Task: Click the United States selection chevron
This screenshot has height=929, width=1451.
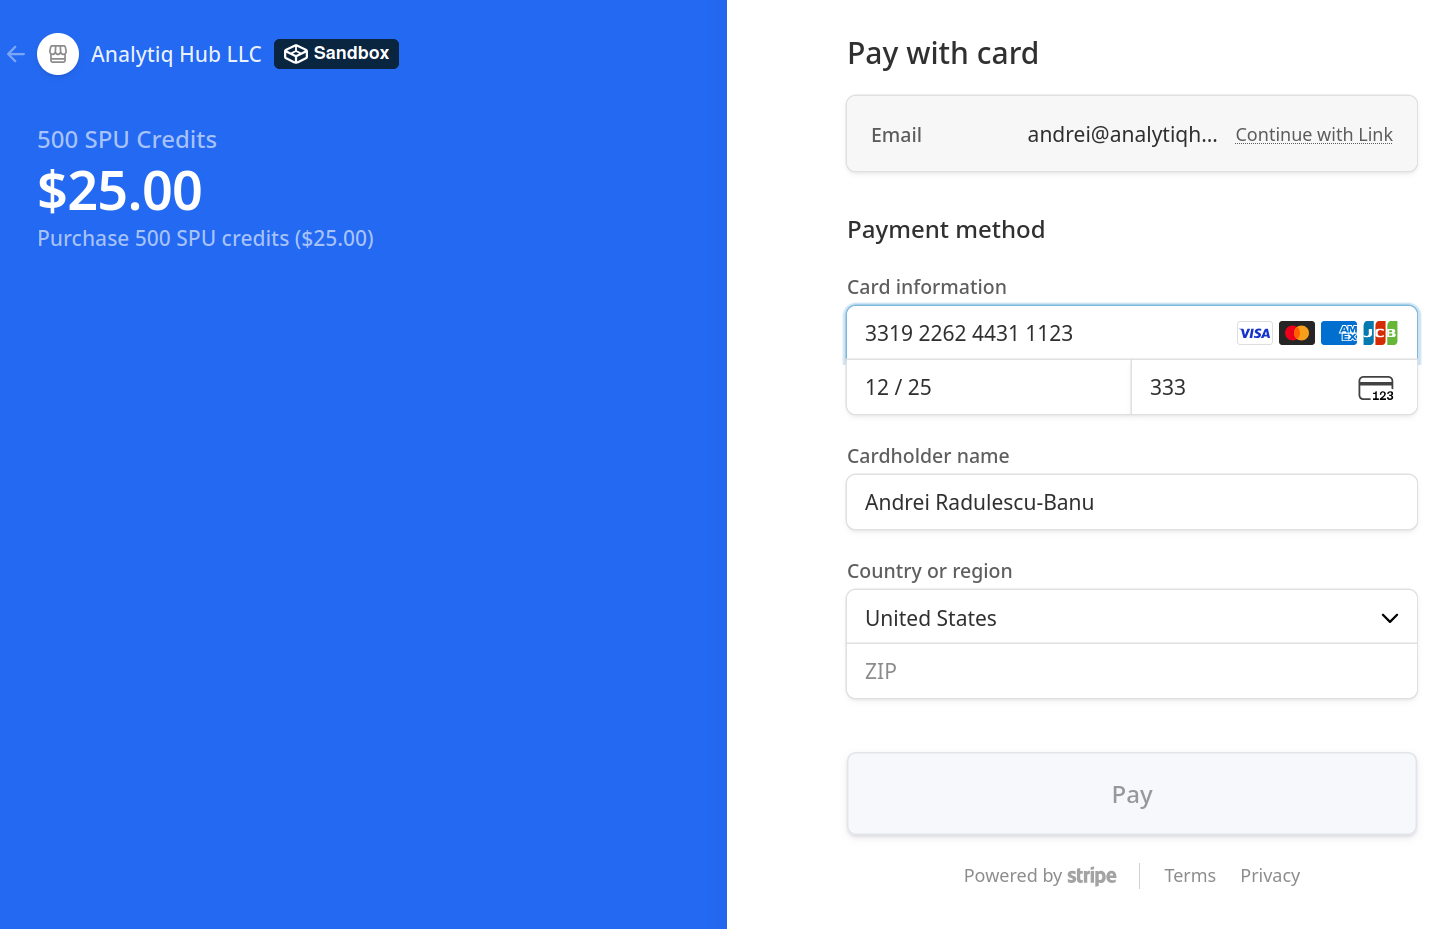Action: [1389, 618]
